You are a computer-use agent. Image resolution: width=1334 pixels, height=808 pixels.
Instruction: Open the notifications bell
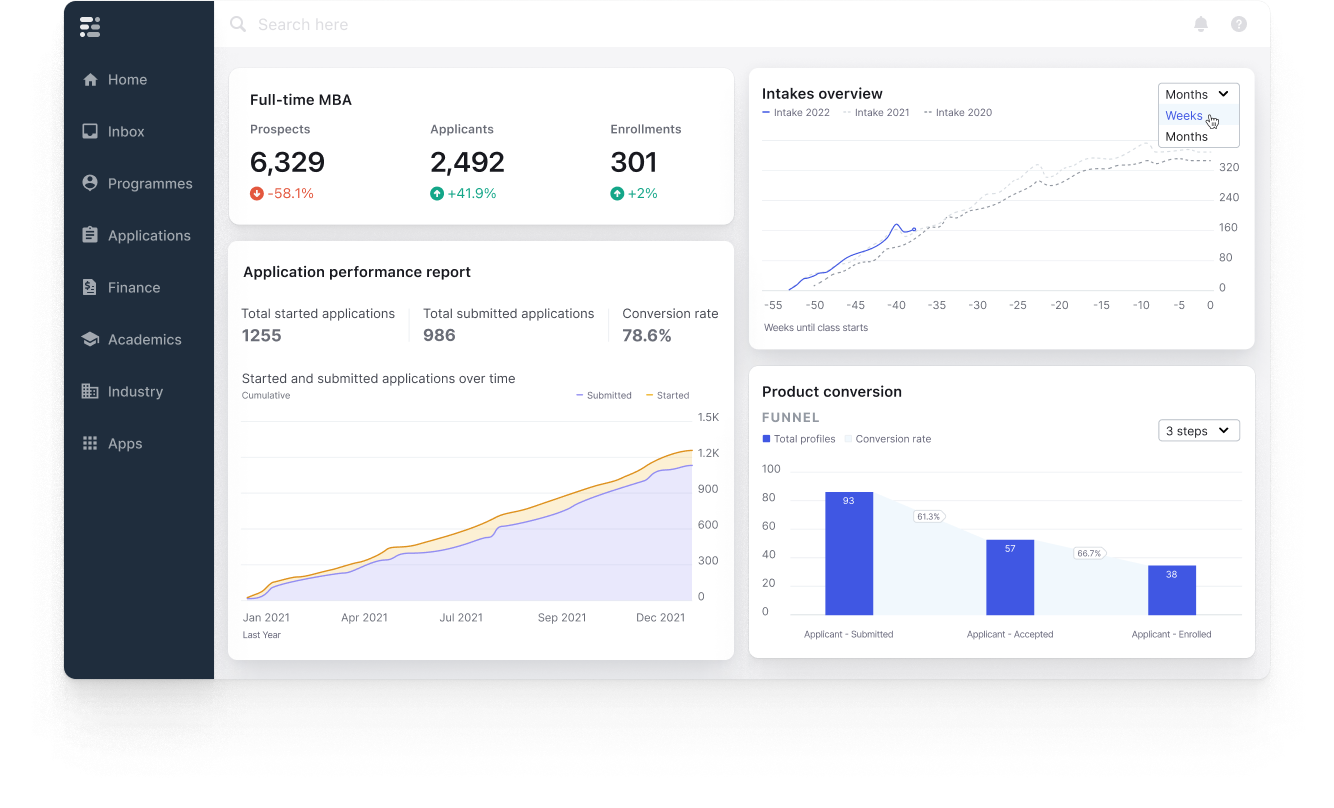tap(1201, 24)
